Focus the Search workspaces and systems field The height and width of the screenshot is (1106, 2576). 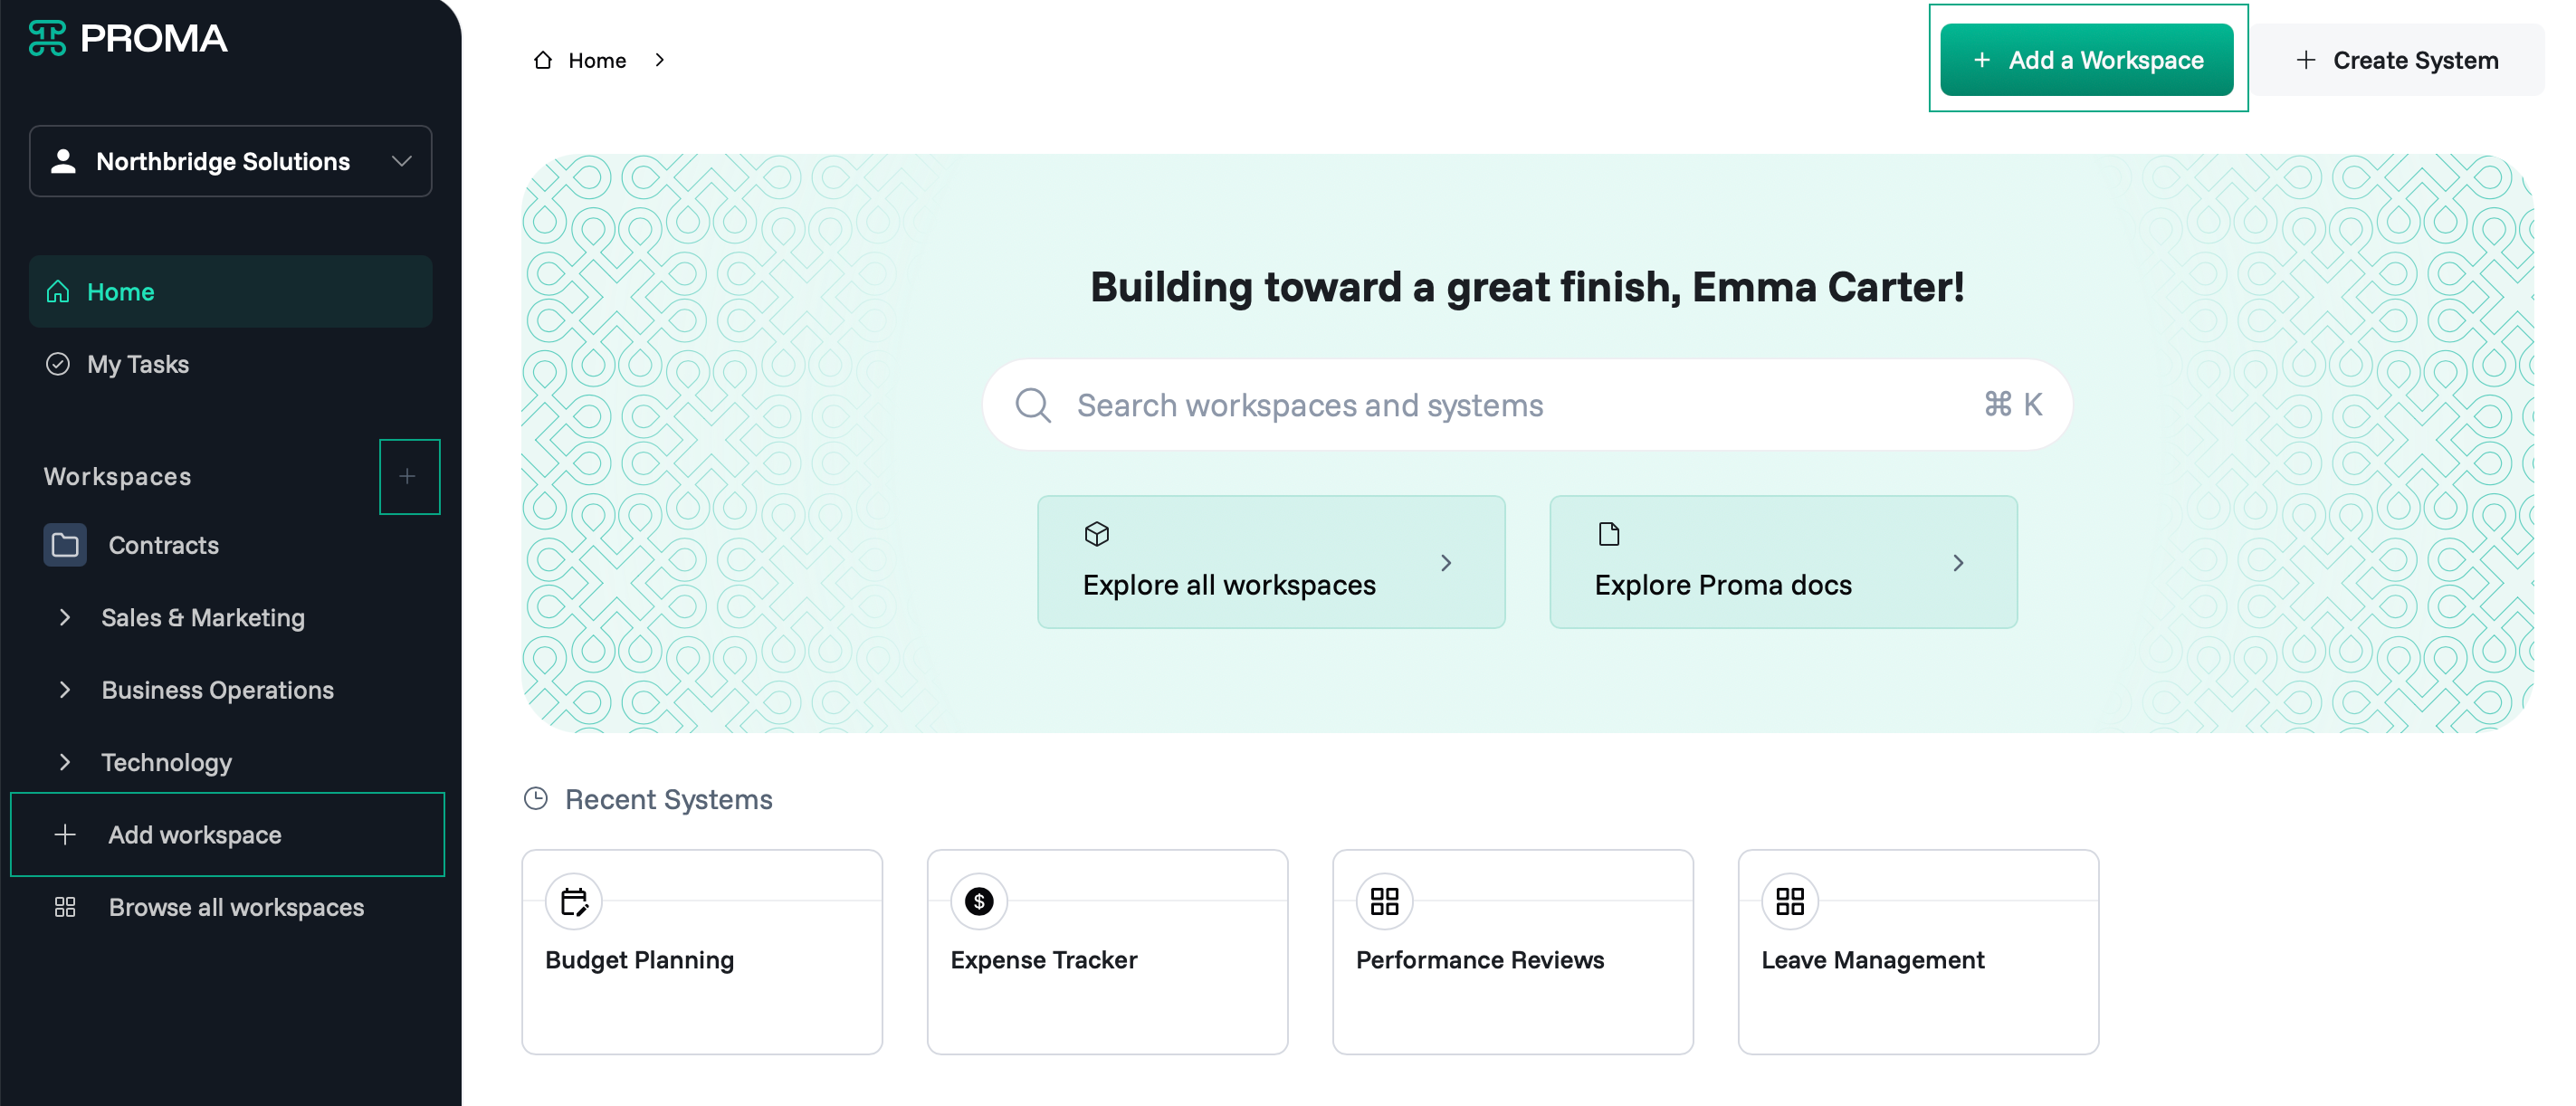1527,405
